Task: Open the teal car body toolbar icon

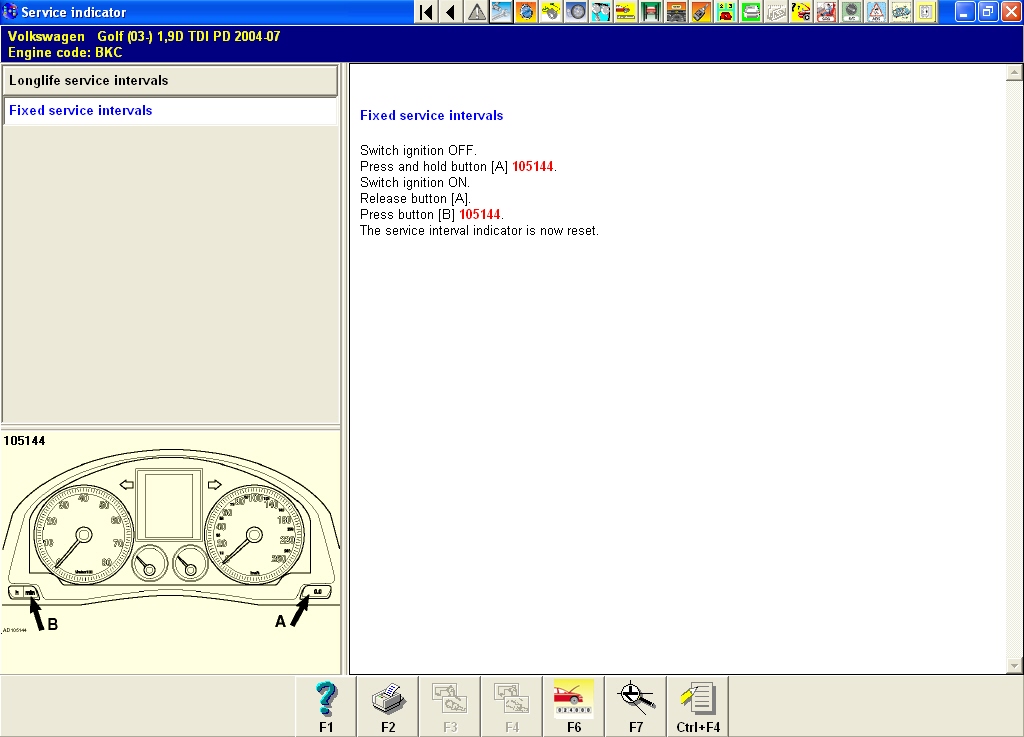Action: pos(901,12)
